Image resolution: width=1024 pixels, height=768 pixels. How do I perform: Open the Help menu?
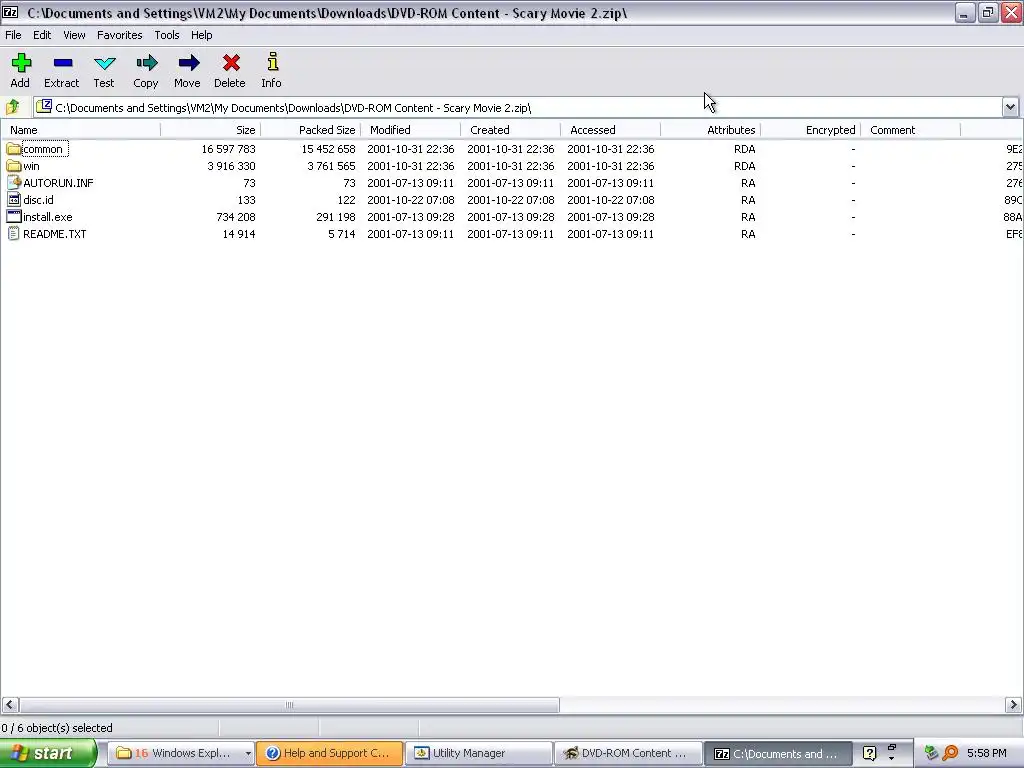(201, 35)
